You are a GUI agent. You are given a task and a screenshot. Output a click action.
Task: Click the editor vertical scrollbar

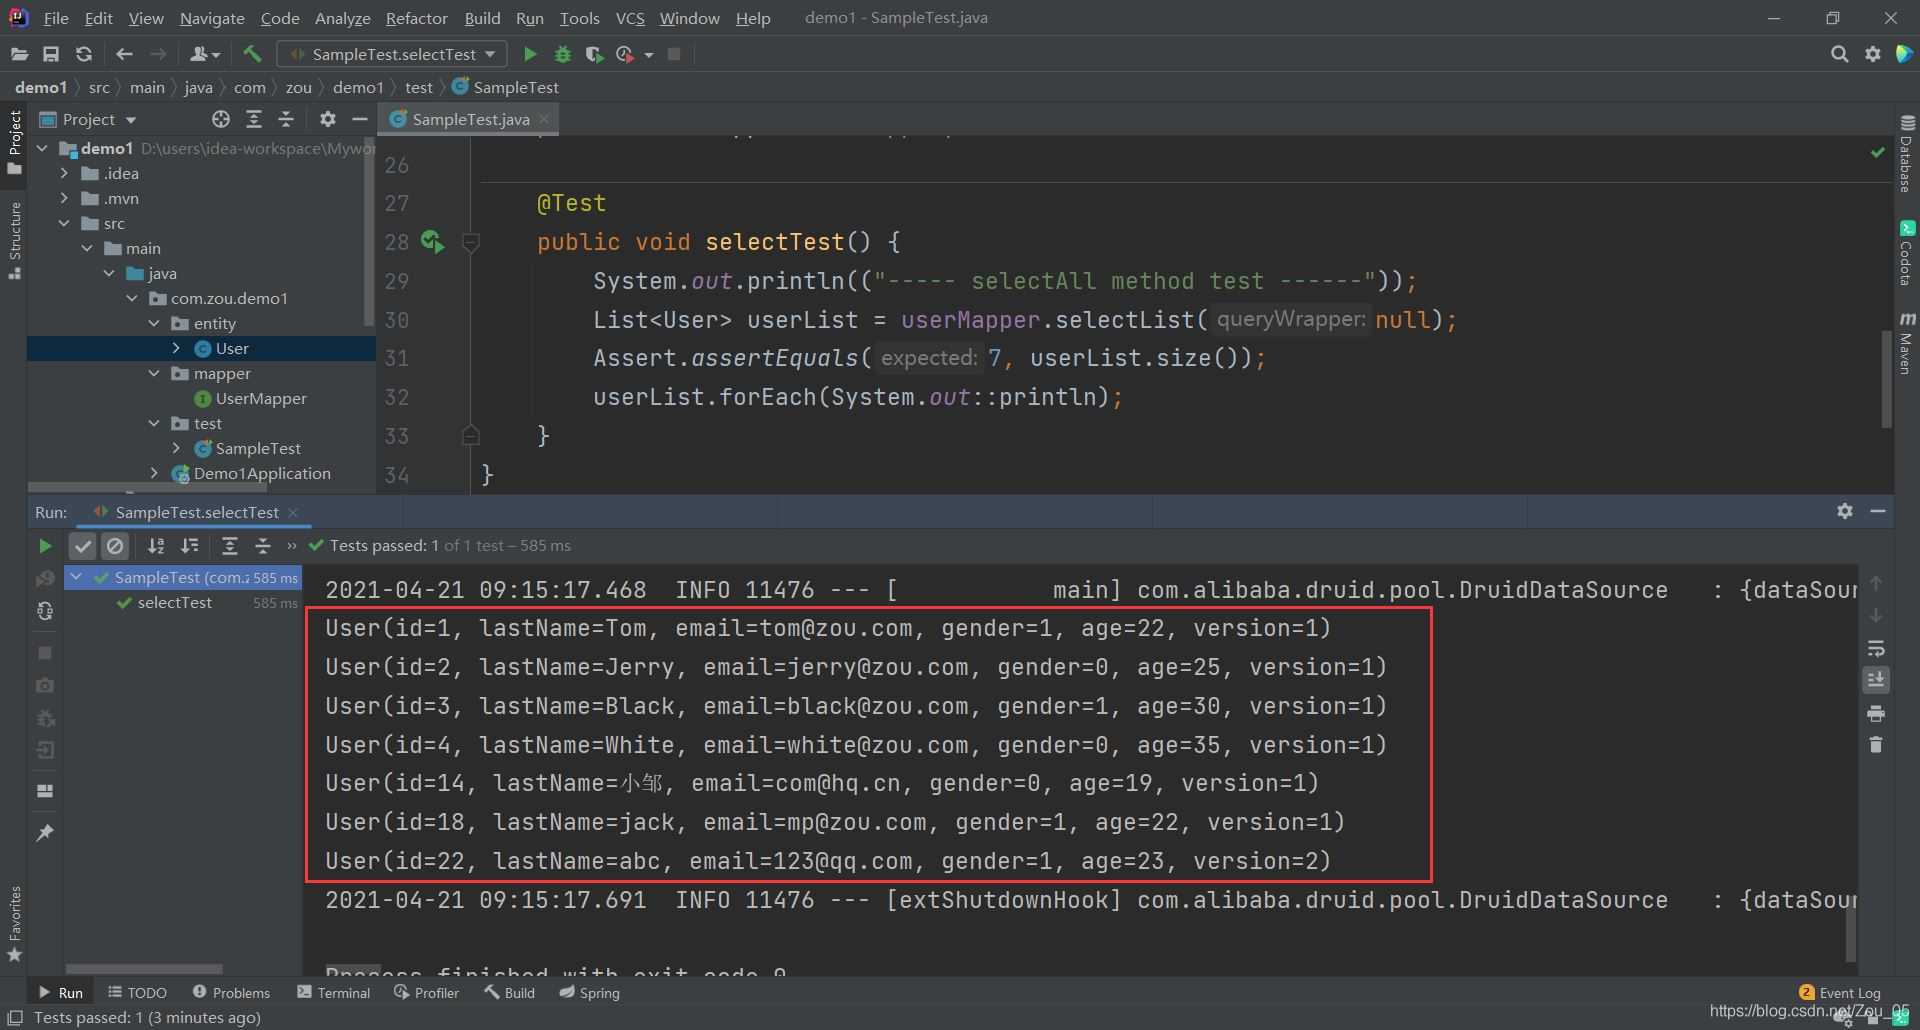coord(1886,380)
